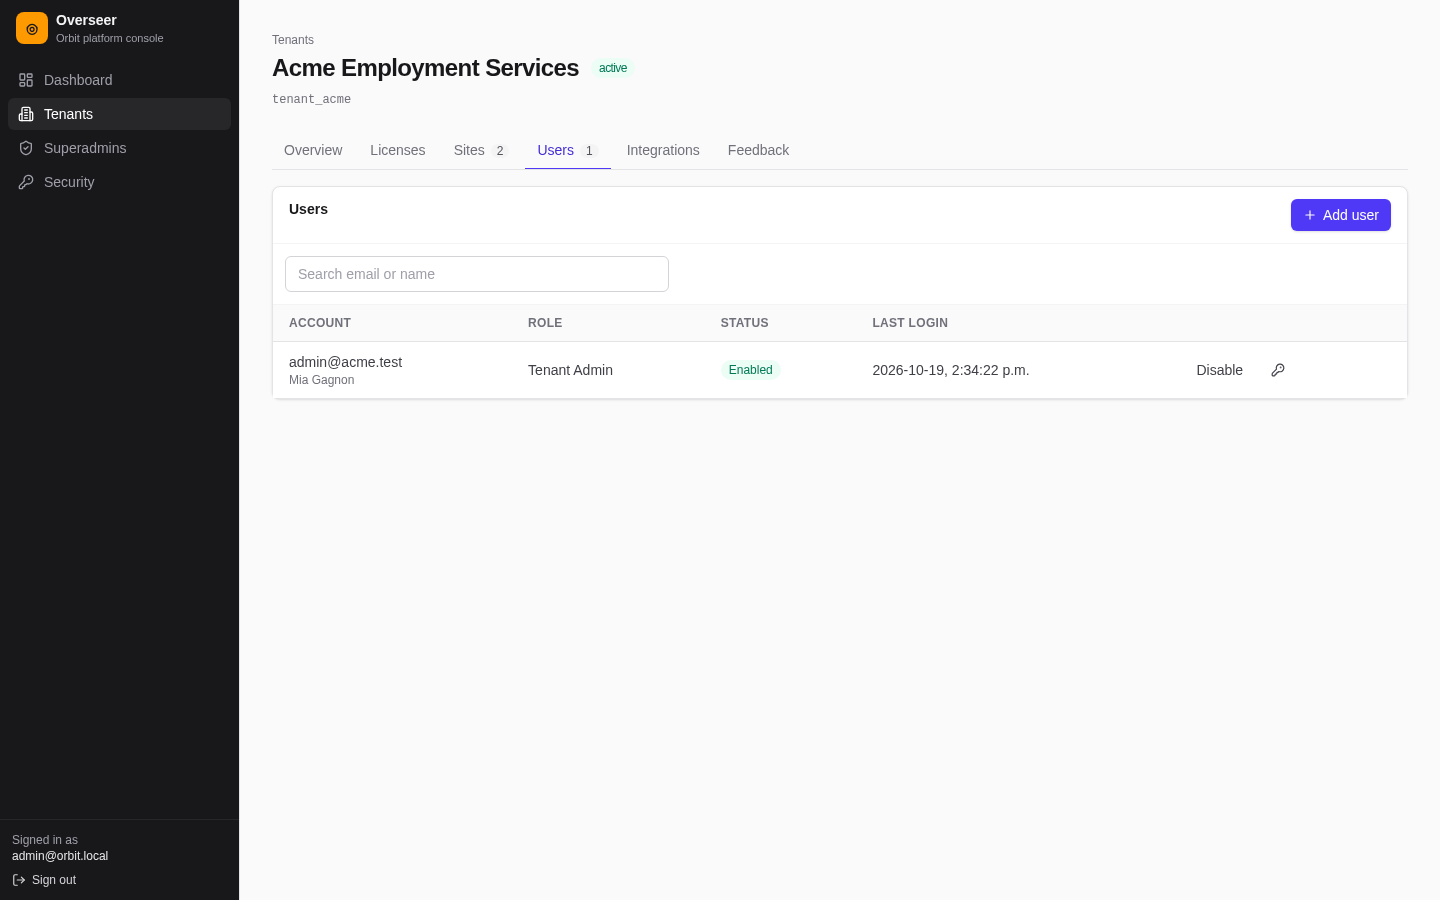Click the Overseer orange logo icon
The width and height of the screenshot is (1440, 900).
32,28
